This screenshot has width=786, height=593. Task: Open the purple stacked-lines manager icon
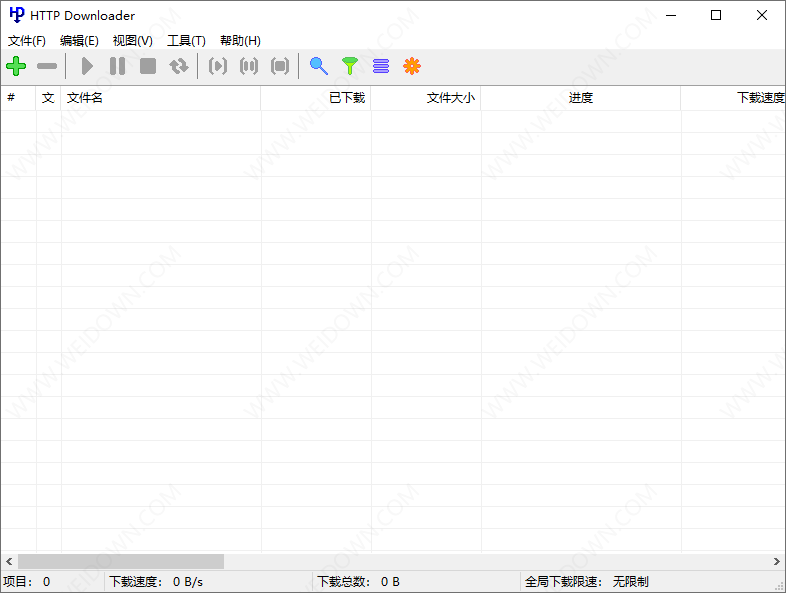click(381, 66)
